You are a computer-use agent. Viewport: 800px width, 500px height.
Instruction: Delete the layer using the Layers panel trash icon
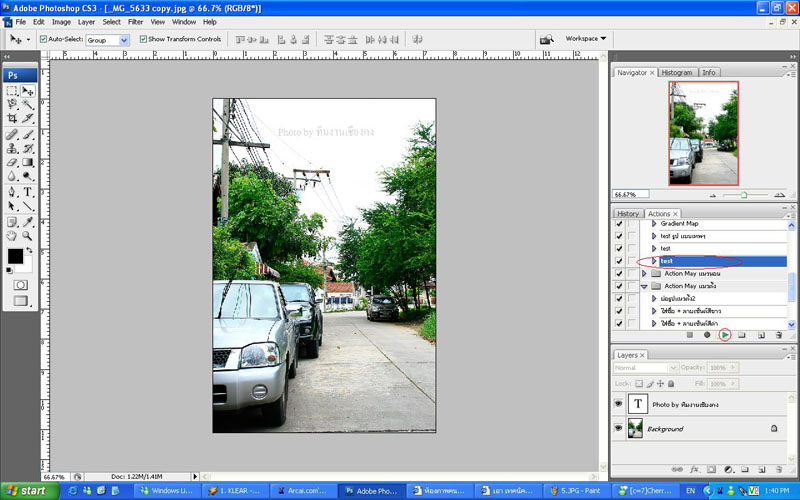[x=779, y=469]
